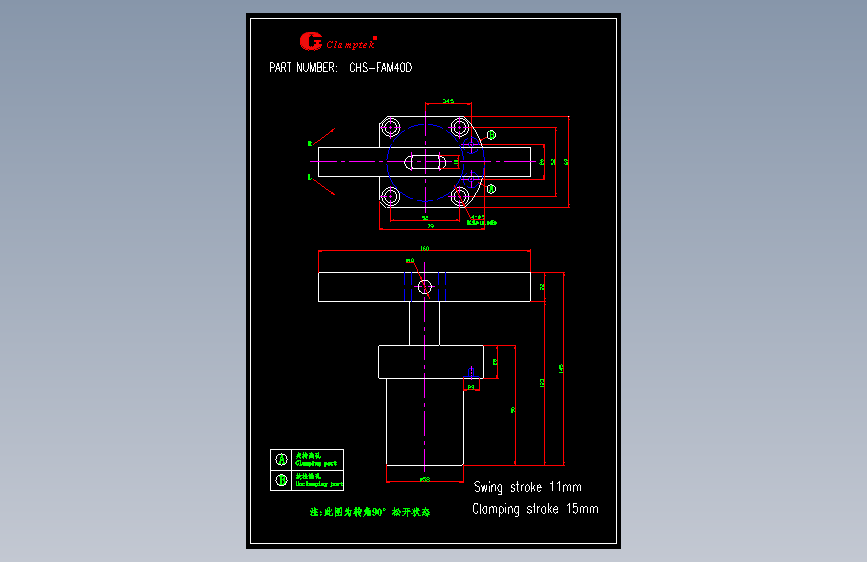Click the red Clamptek logo

(x=338, y=41)
